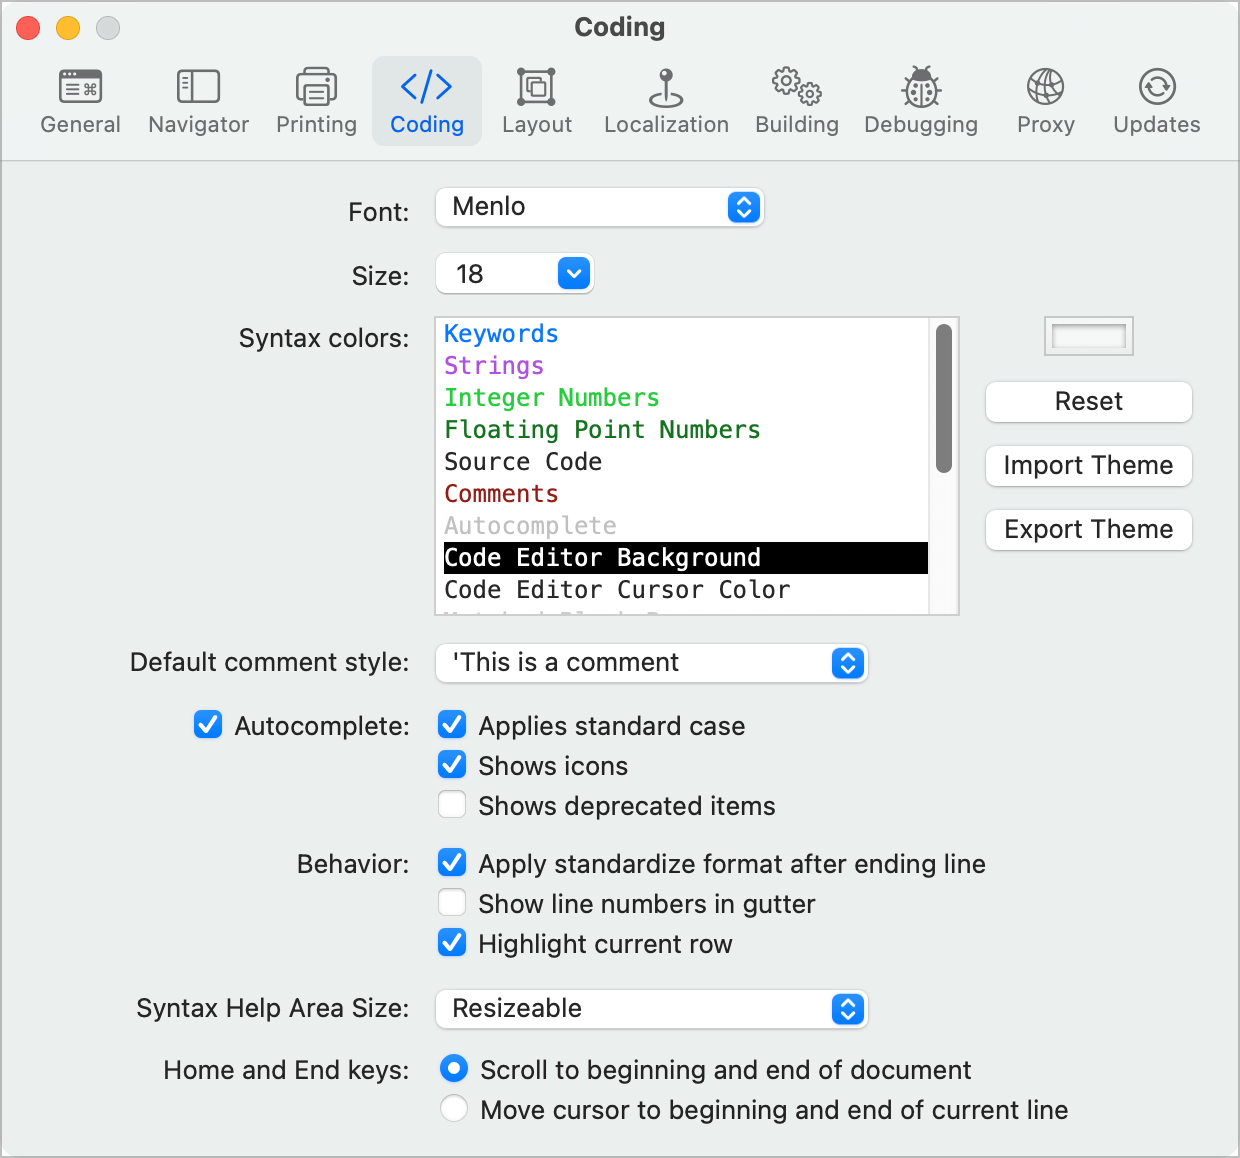Click the Export Theme button

pyautogui.click(x=1089, y=530)
